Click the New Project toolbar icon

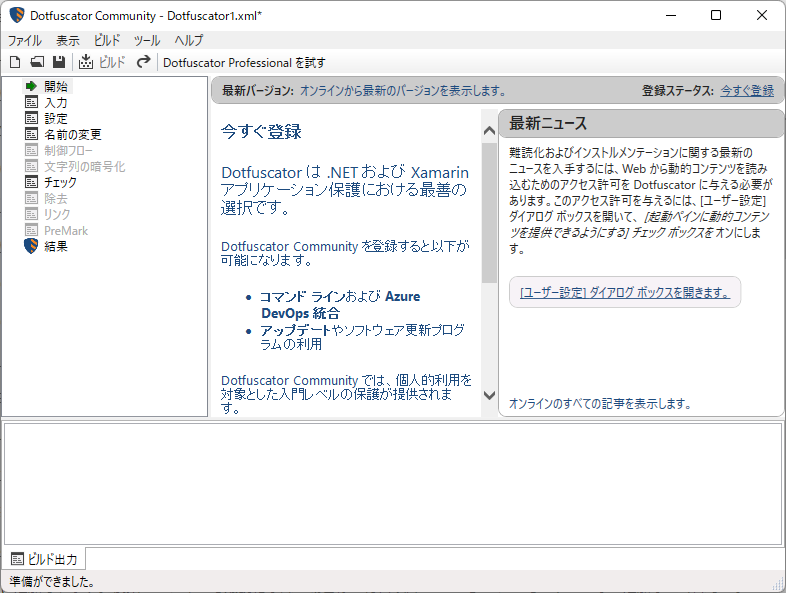[x=14, y=62]
